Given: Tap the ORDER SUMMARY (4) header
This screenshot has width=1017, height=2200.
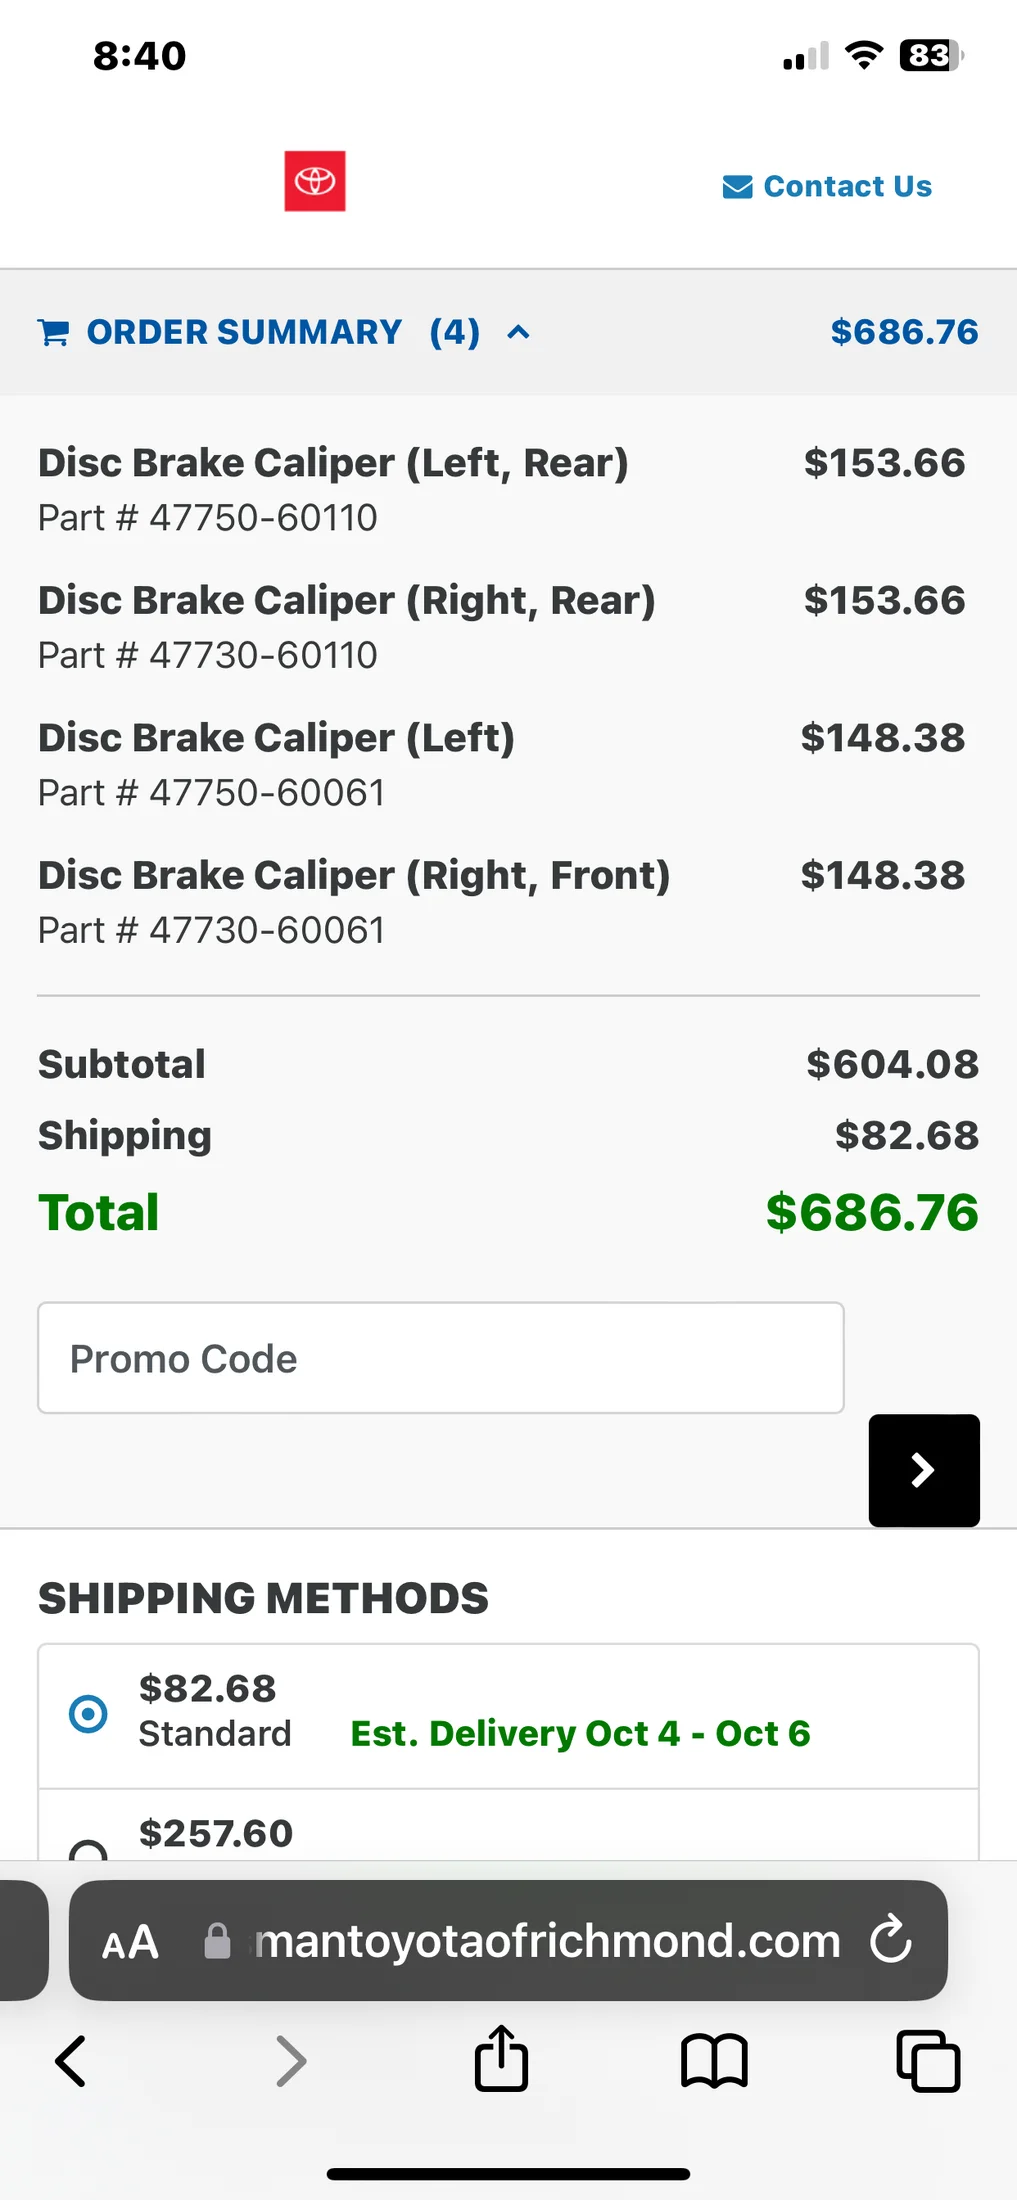Looking at the screenshot, I should 244,332.
